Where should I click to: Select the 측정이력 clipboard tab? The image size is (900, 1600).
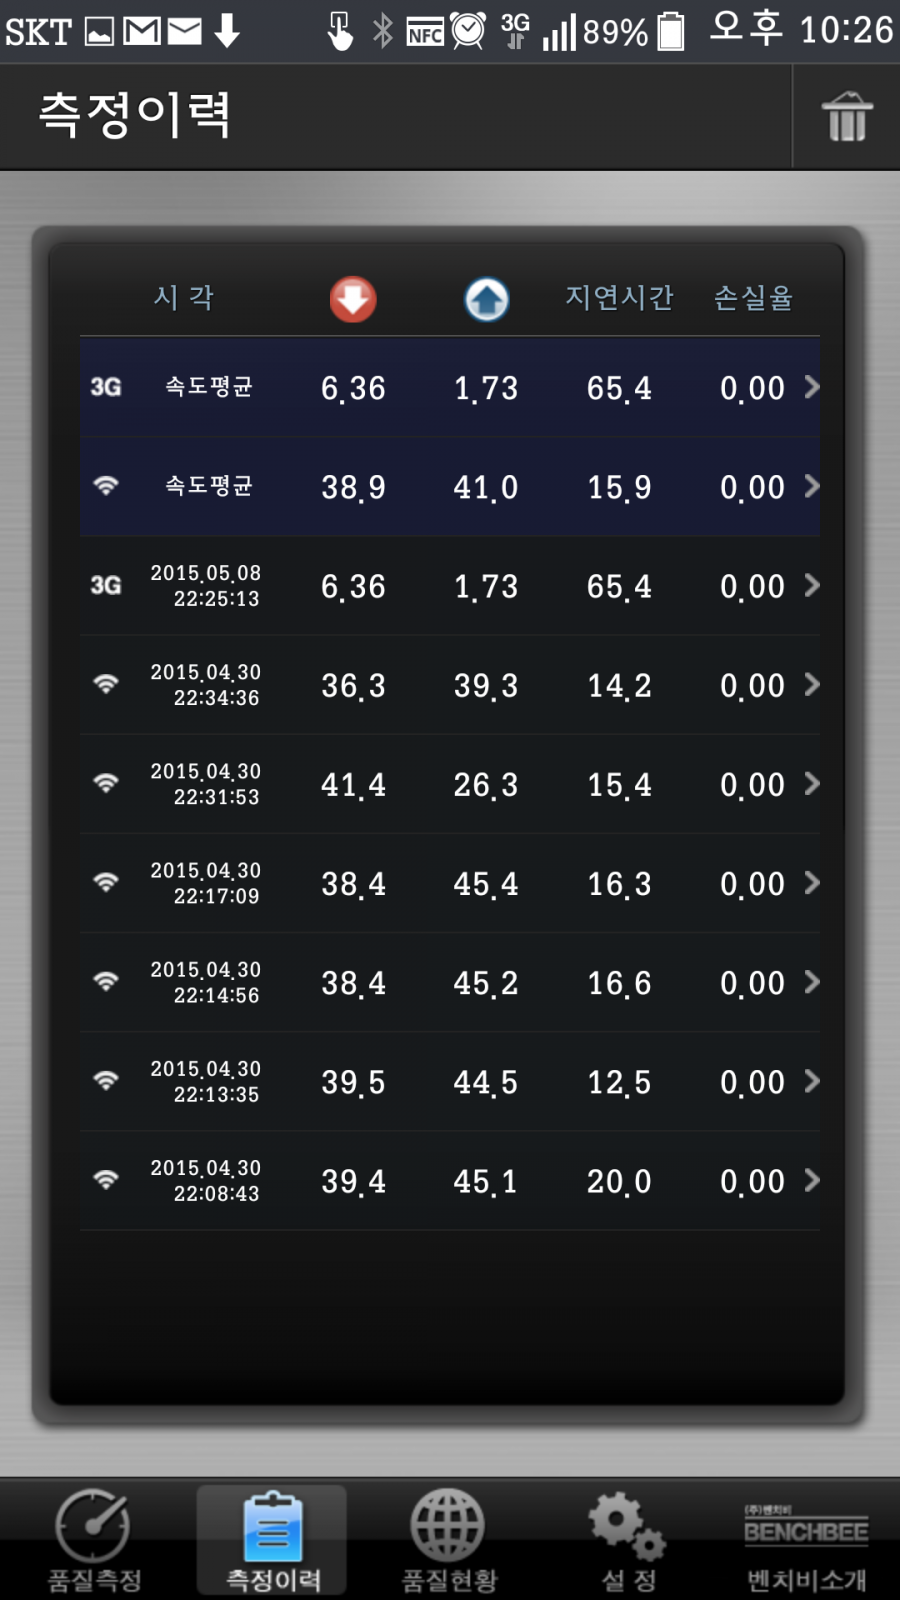tap(272, 1540)
